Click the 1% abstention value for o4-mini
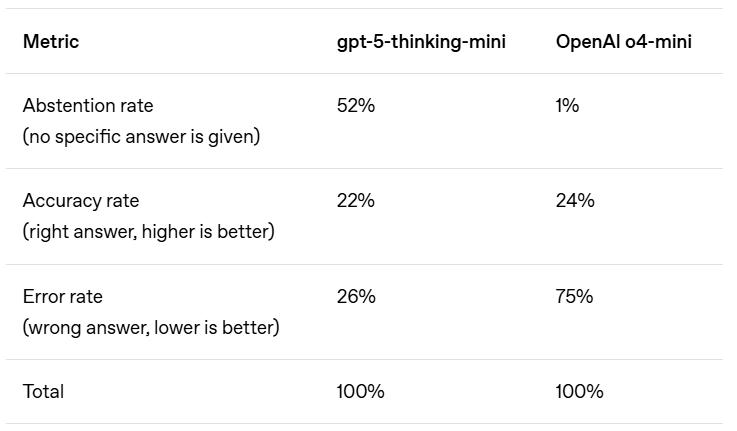 (x=567, y=106)
